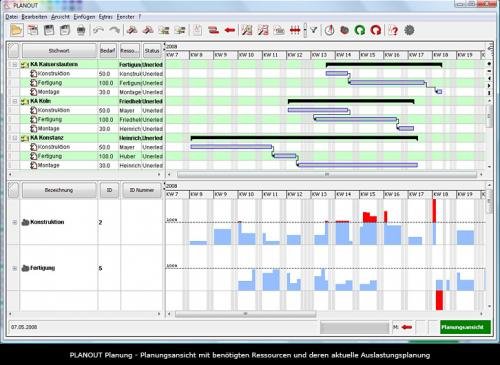Collapse the KA Kaiserslautern project group
Viewport: 500px width, 365px height.
pos(15,65)
